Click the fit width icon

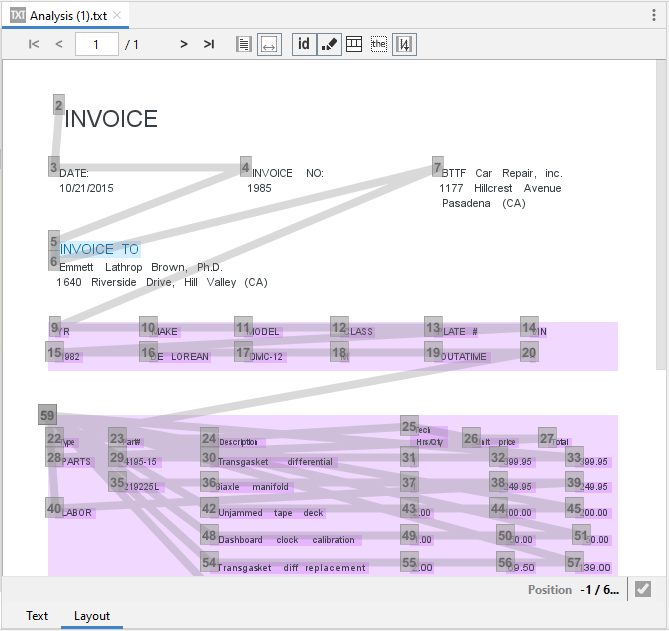coord(269,44)
